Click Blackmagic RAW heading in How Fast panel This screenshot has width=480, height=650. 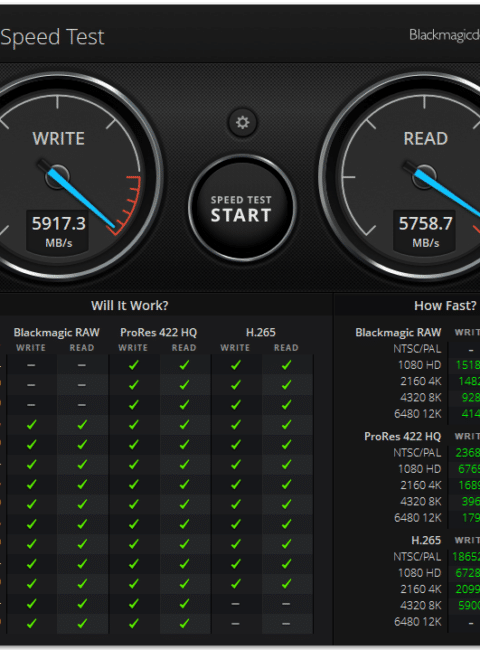point(398,332)
